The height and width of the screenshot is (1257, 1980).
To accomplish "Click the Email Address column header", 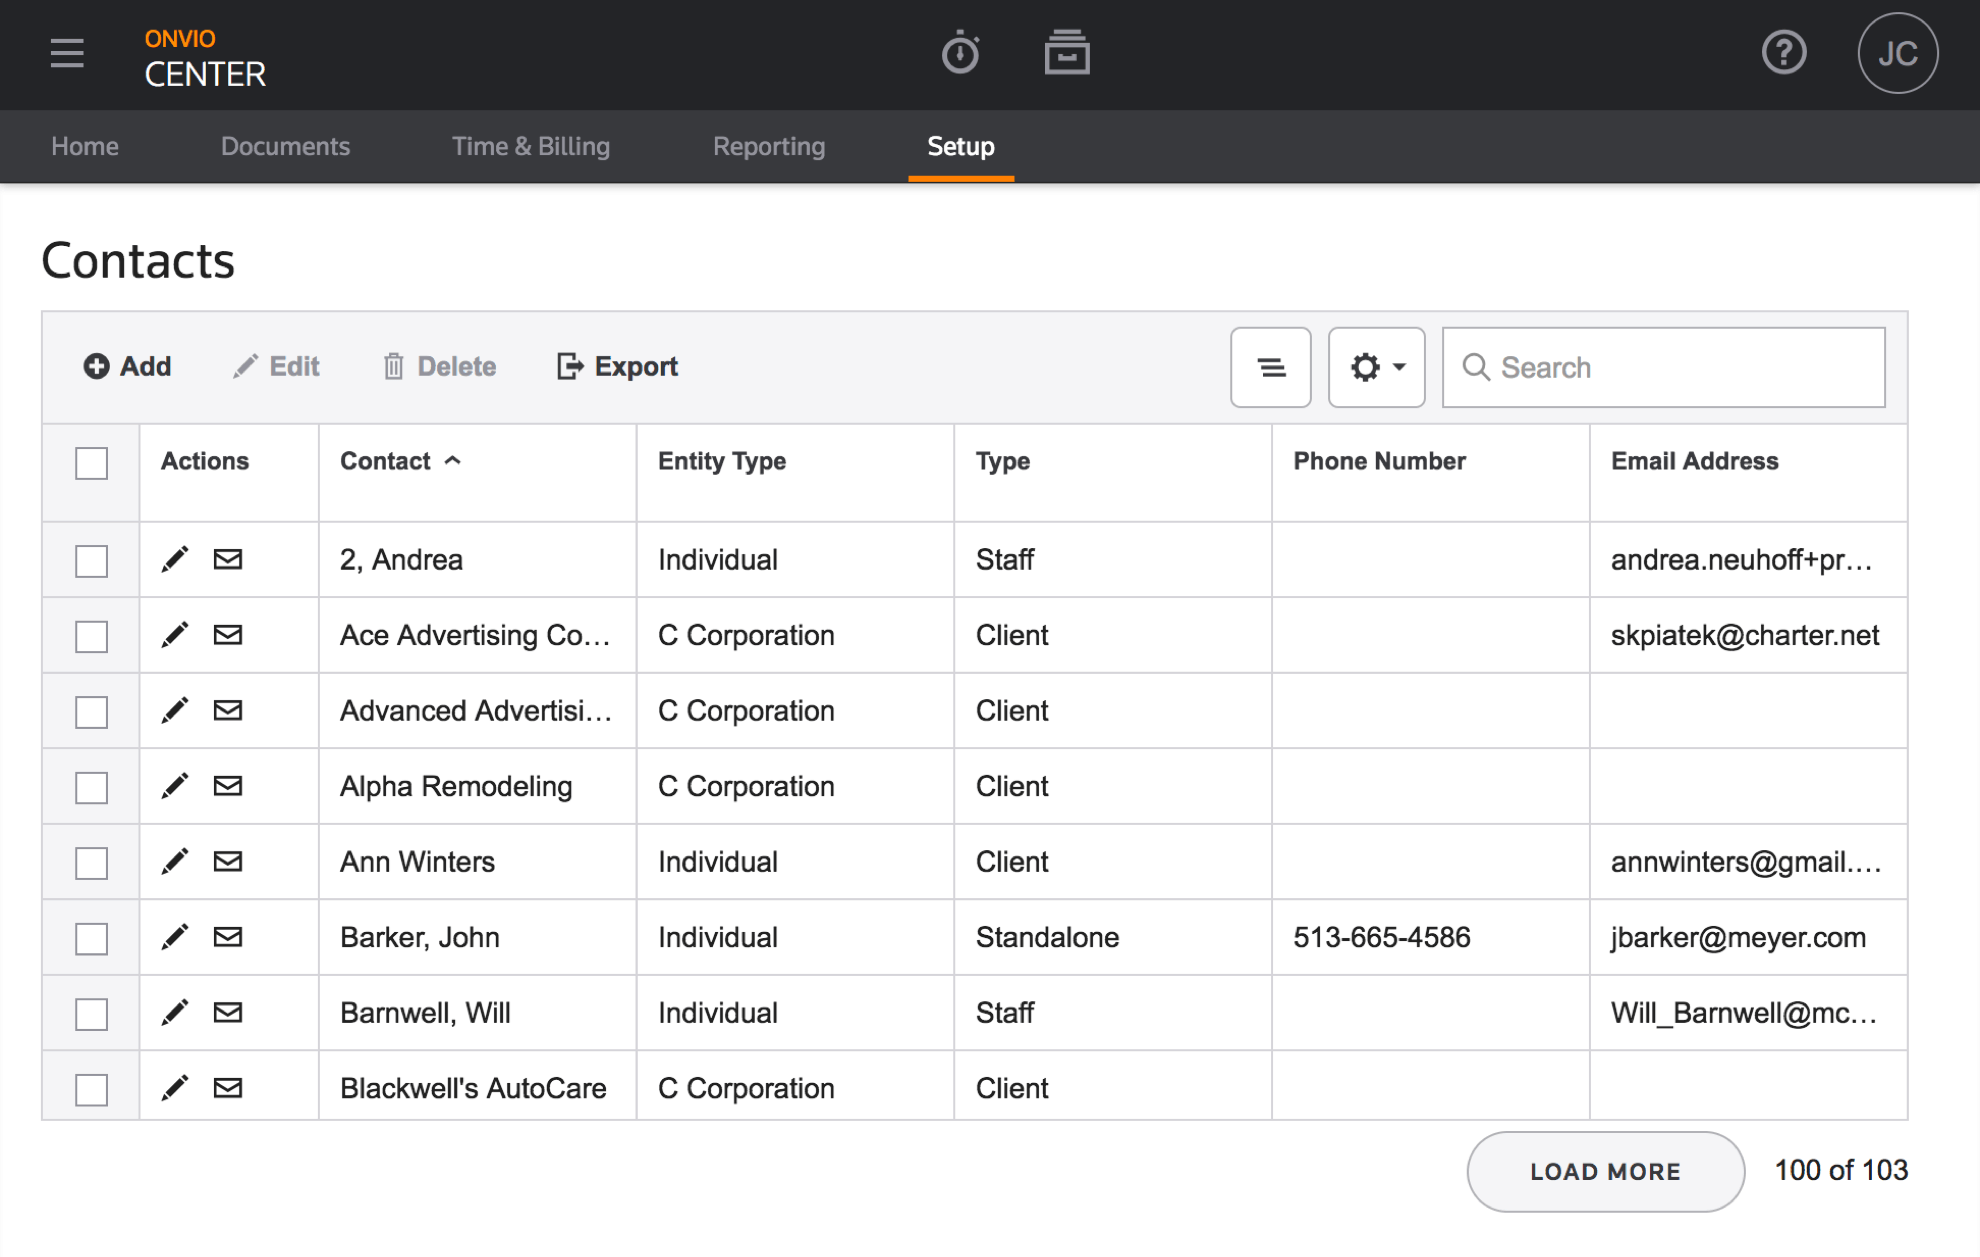I will [x=1694, y=461].
